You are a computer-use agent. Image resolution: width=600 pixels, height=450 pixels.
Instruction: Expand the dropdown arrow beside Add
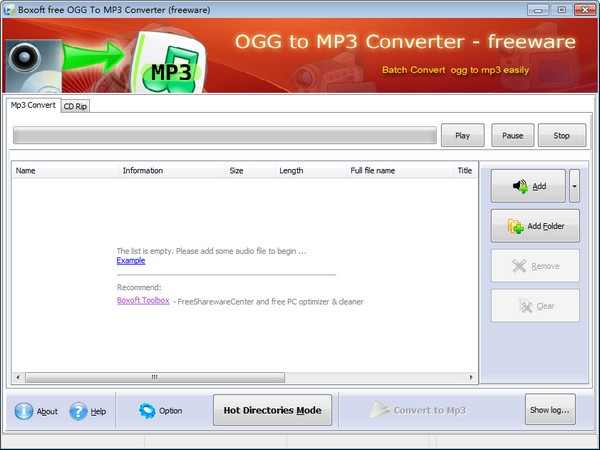tap(574, 186)
